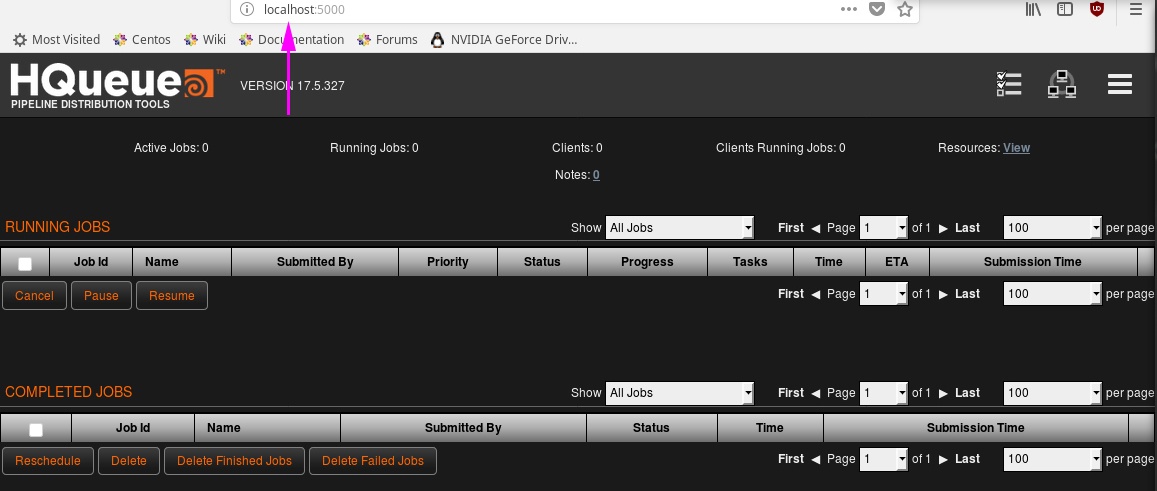Open Running Jobs top page number dropdown
Image resolution: width=1157 pixels, height=491 pixels.
(884, 227)
